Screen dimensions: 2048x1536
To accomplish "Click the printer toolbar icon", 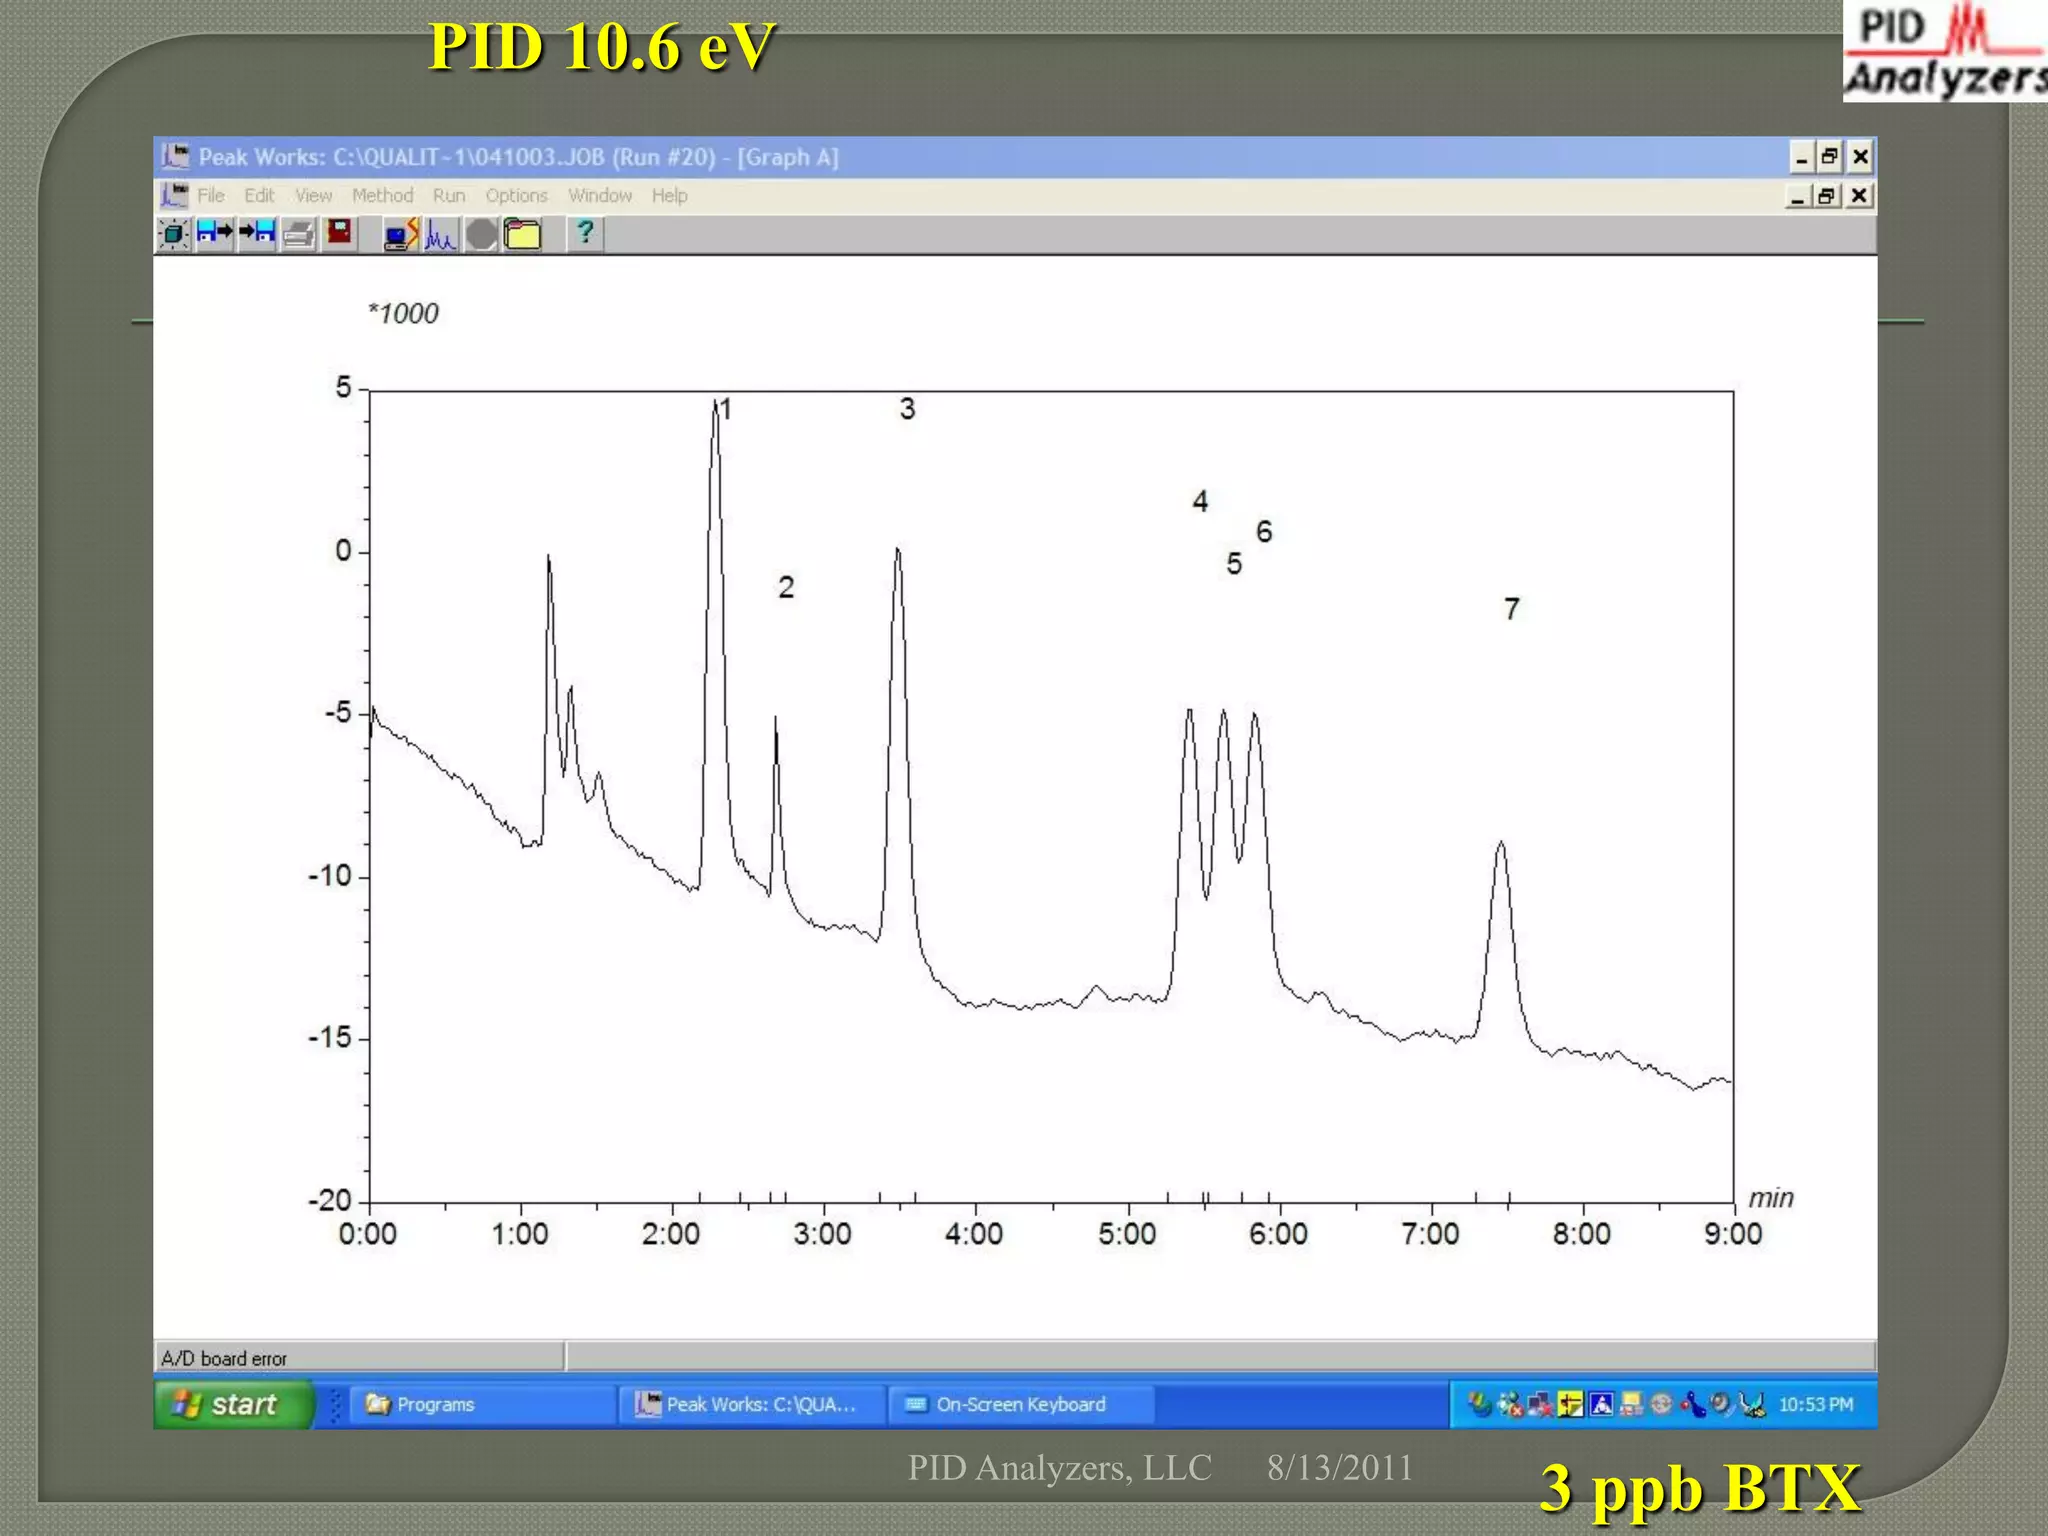I will 298,235.
